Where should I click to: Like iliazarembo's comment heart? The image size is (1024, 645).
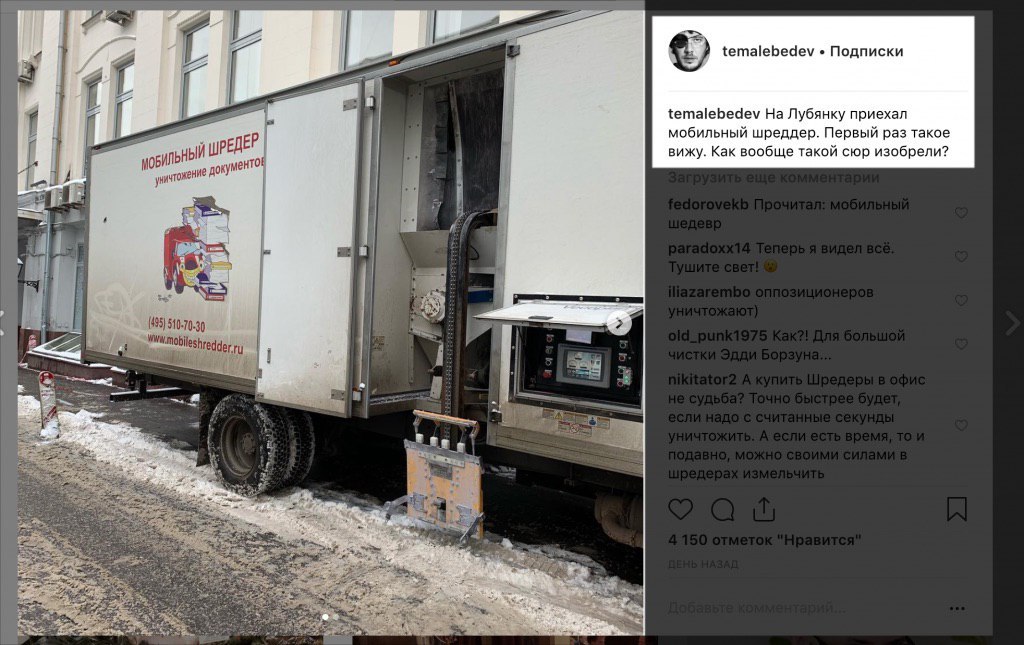[x=961, y=300]
